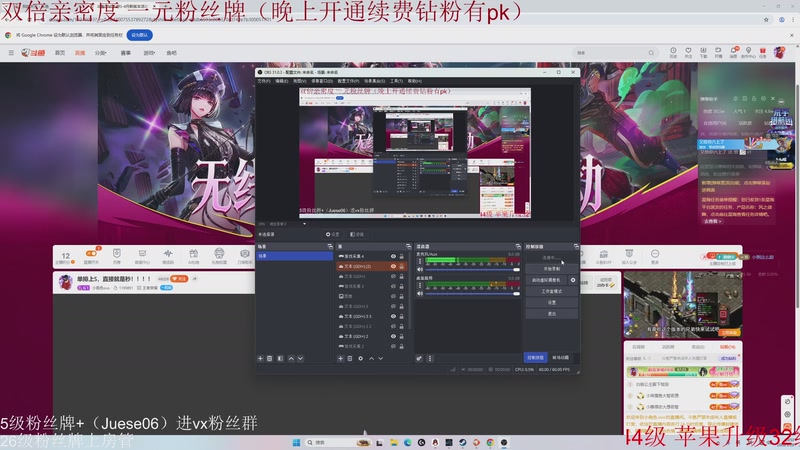This screenshot has height=450, width=800.
Task: Pop out the Sources dock panel
Action: [x=409, y=246]
